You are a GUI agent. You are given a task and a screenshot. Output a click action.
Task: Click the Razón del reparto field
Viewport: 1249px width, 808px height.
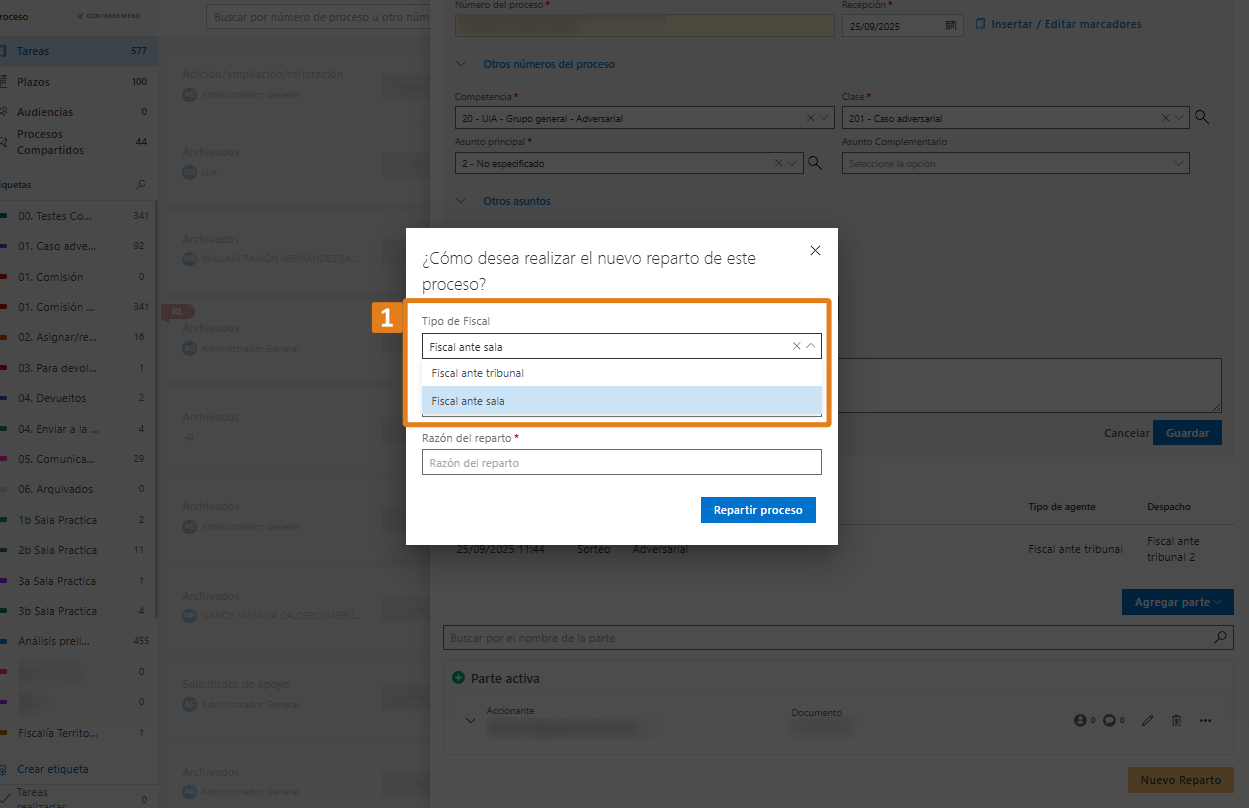pos(621,462)
